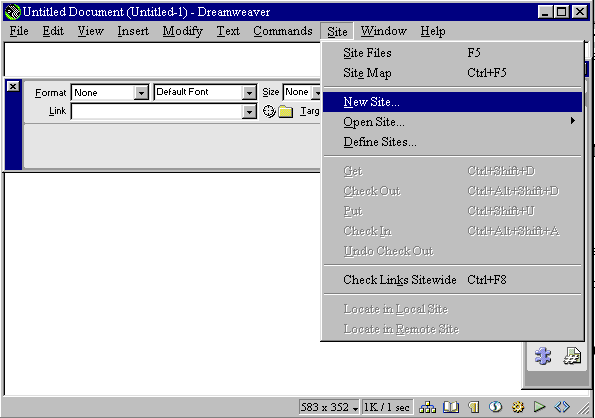
Task: Expand the Open Site submenu arrow
Action: coord(573,121)
